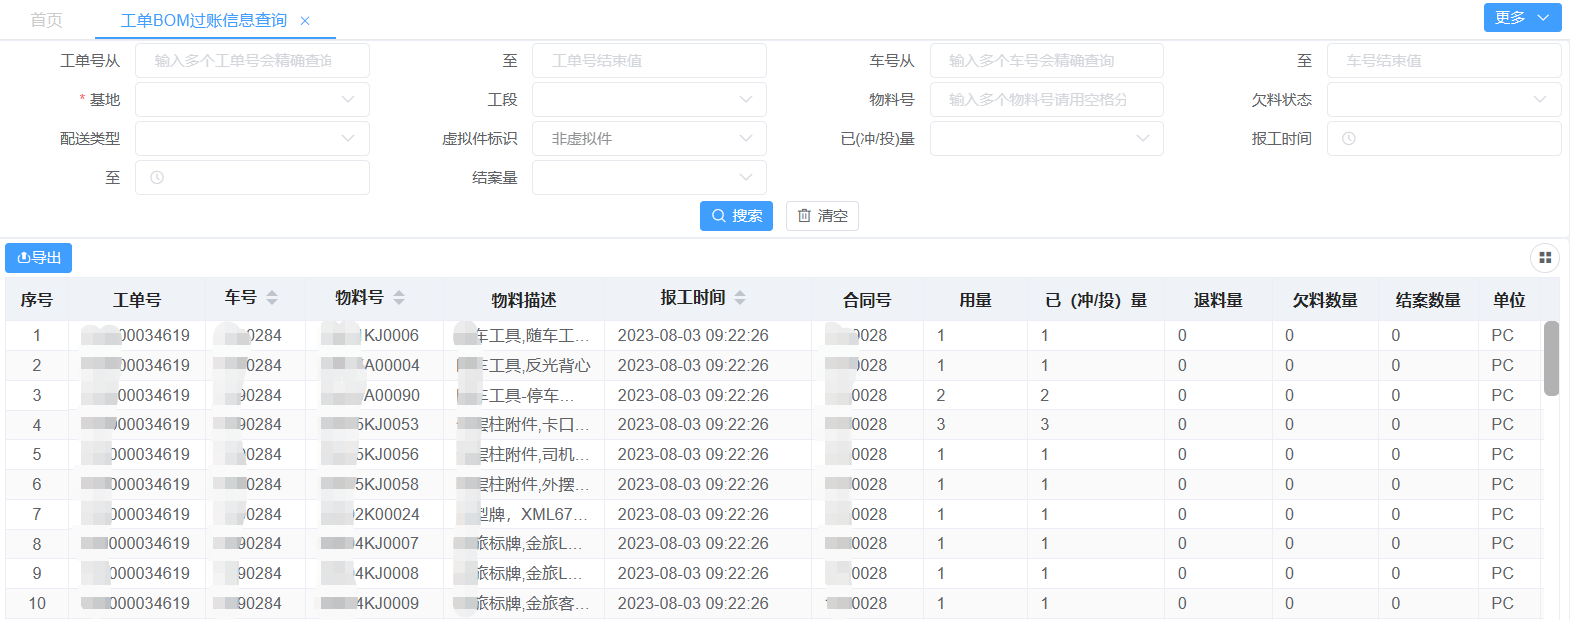The image size is (1570, 620).
Task: Switch to the 首页 tab
Action: click(x=46, y=21)
